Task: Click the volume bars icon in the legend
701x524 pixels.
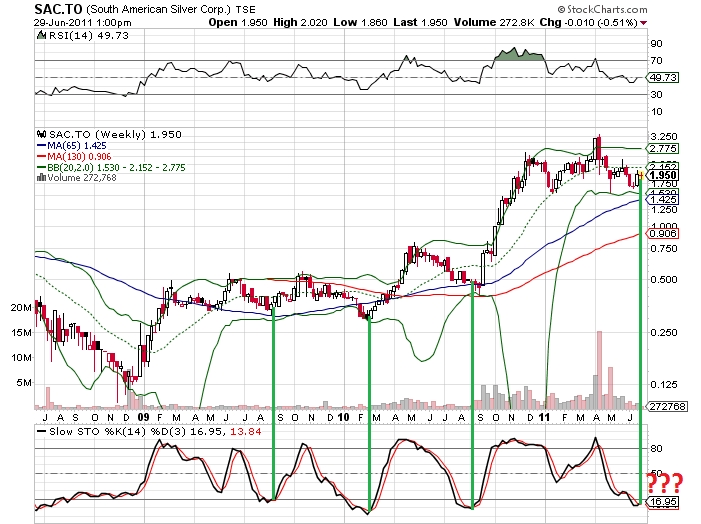Action: 42,177
